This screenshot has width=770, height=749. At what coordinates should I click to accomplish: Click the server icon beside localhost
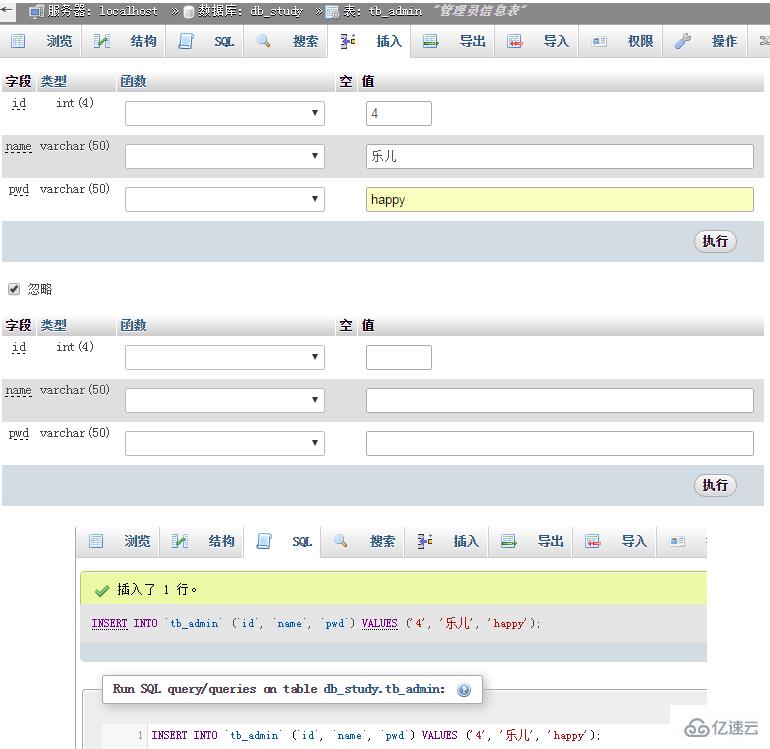[x=36, y=11]
